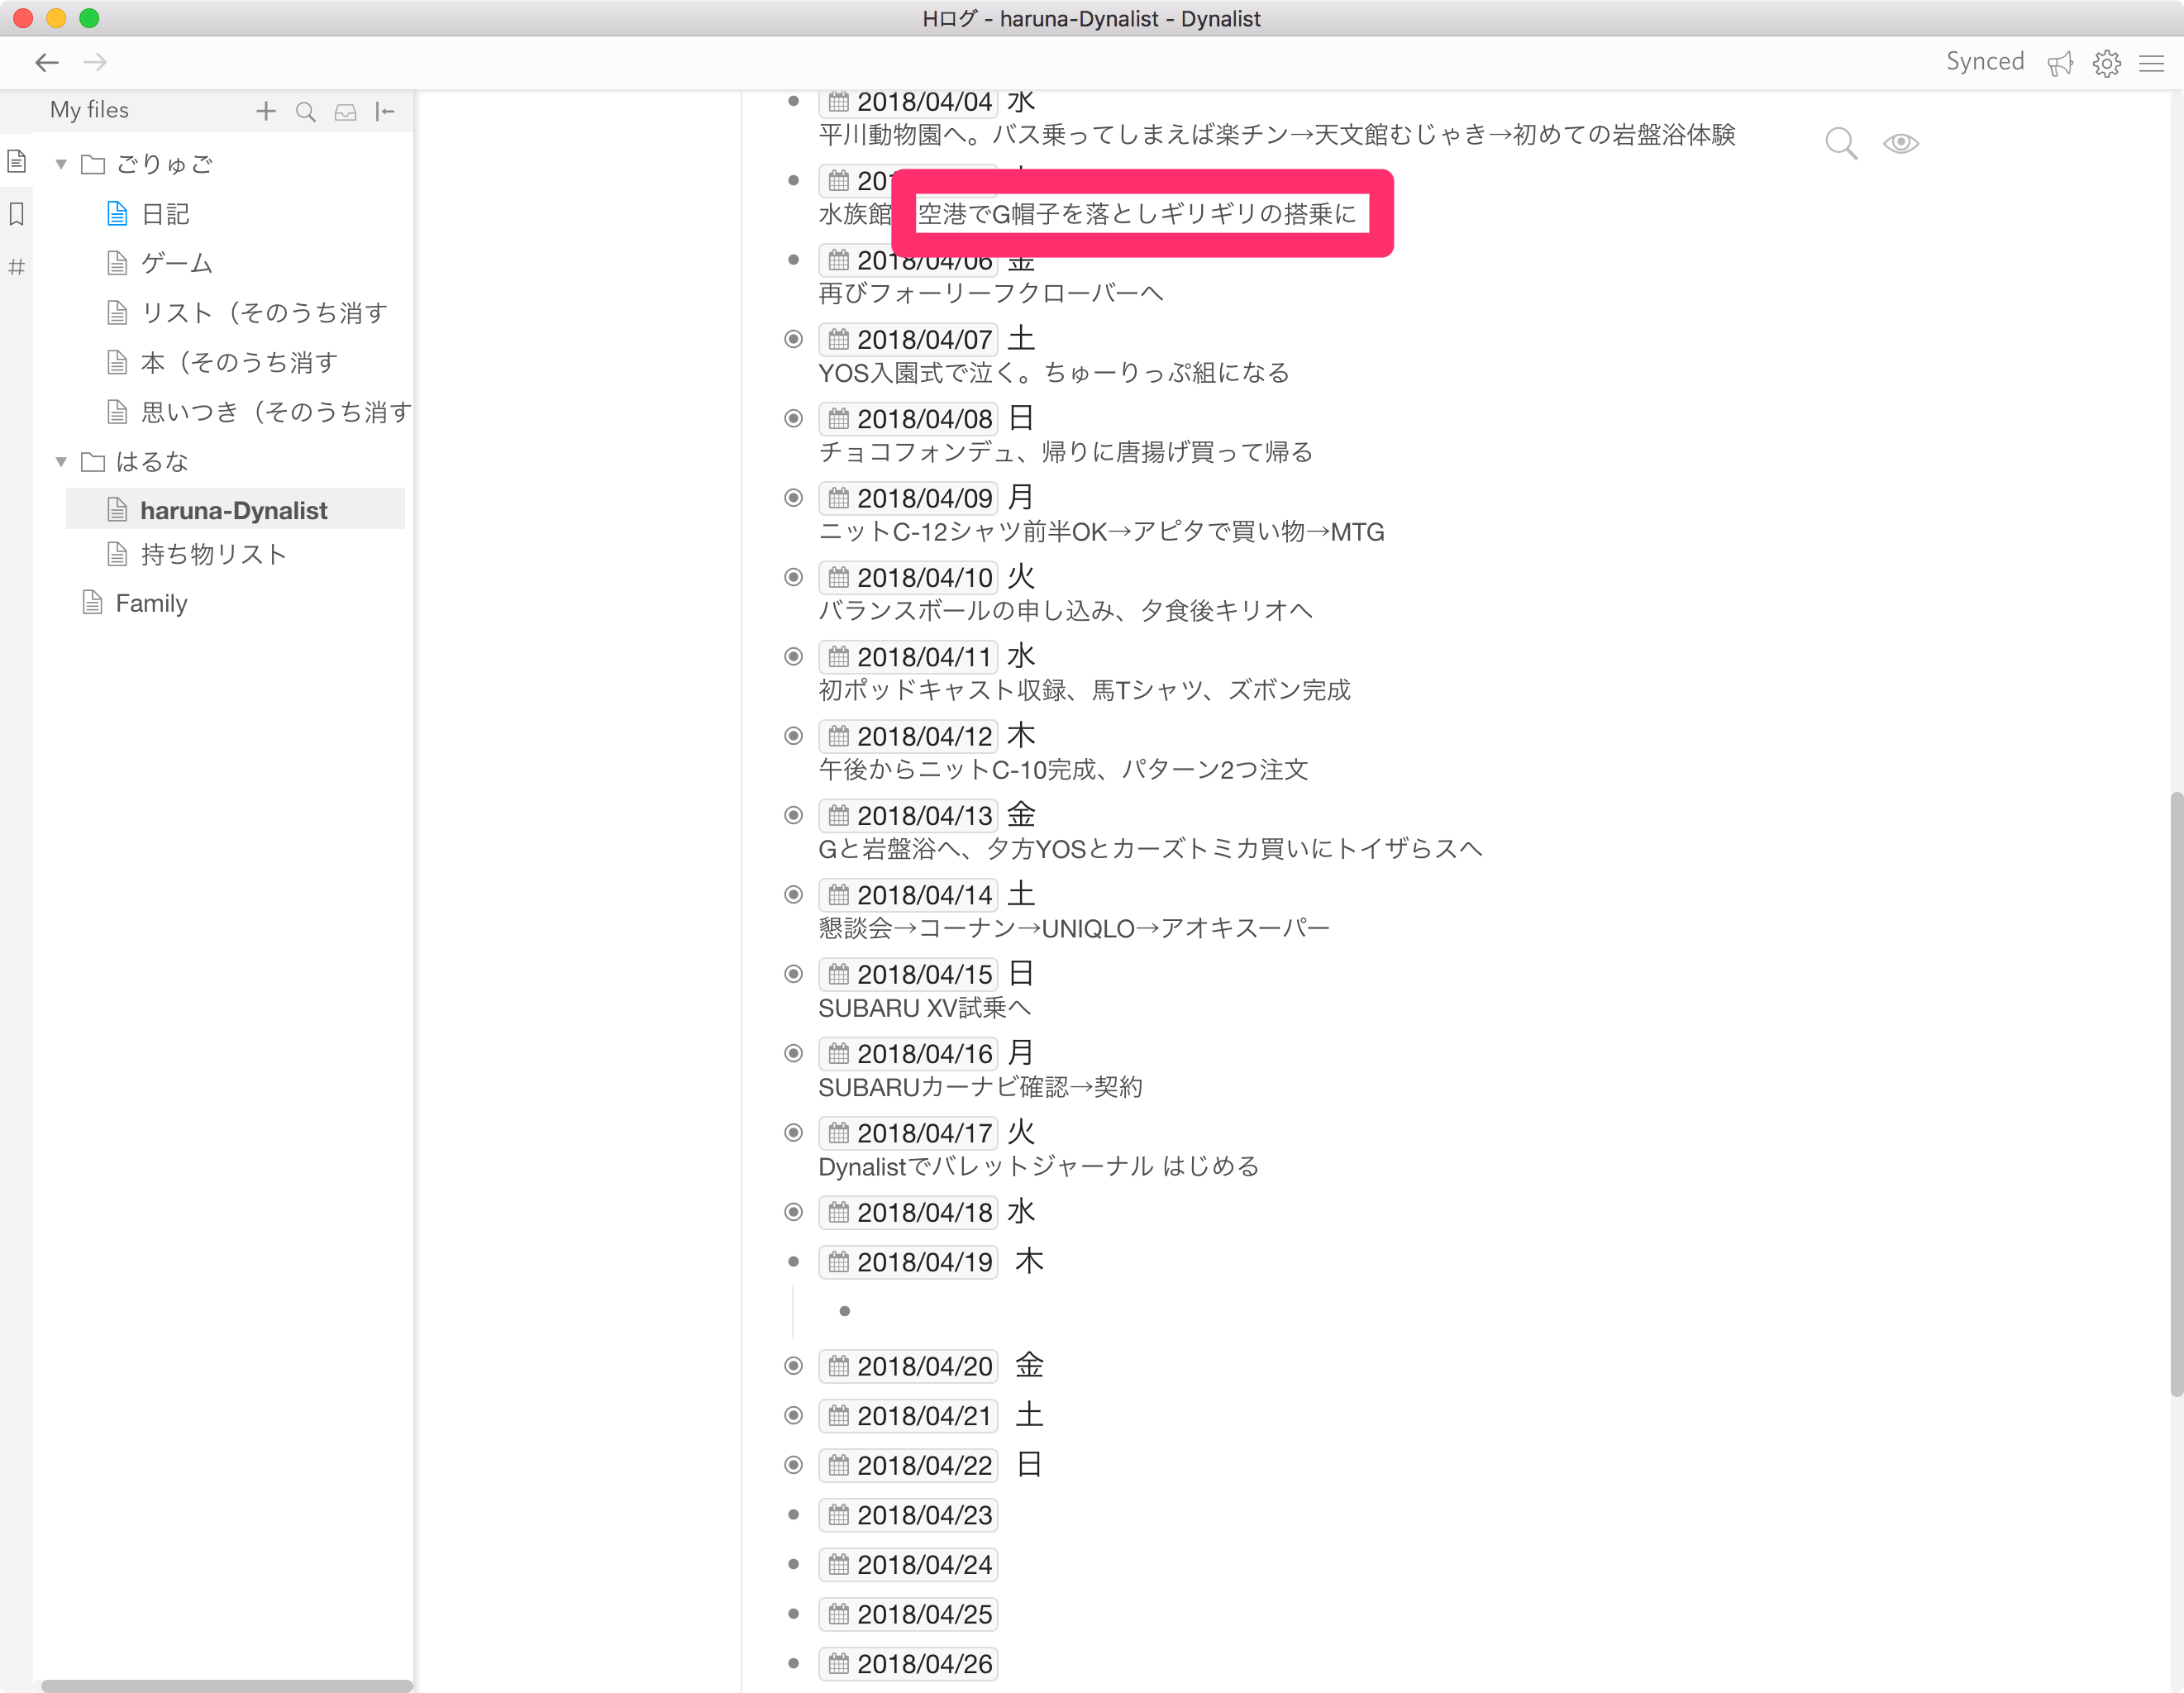Open the announcements megaphone icon
The image size is (2184, 1693).
2059,63
